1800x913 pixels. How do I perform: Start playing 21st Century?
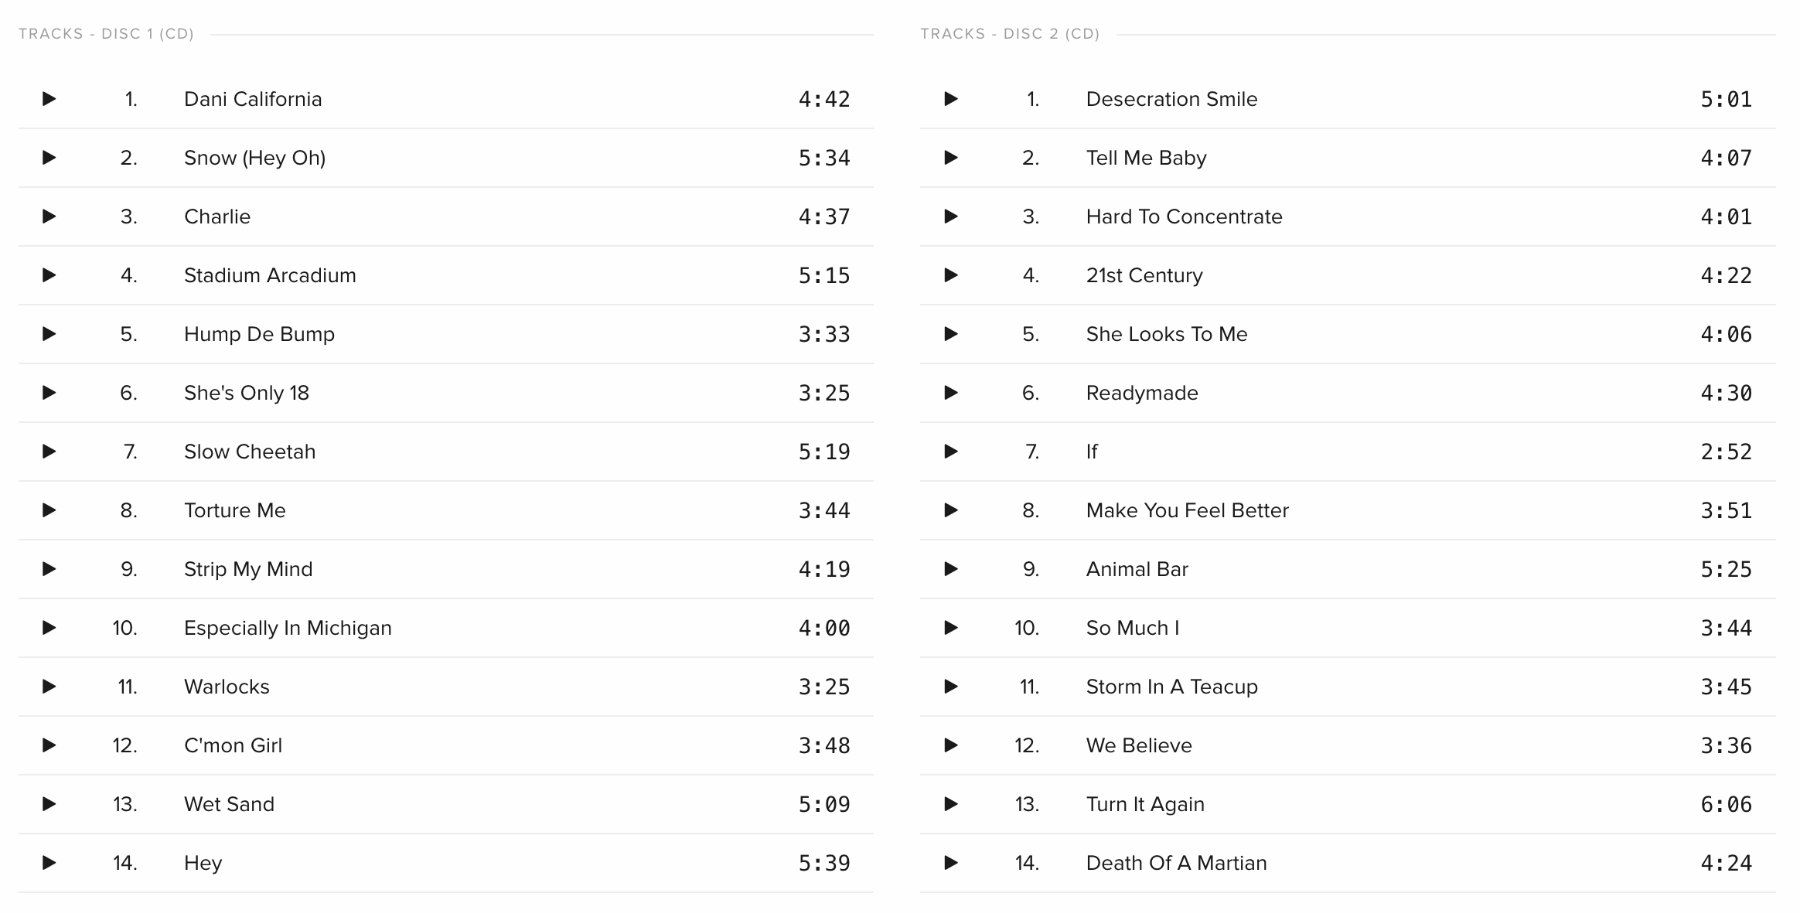951,275
